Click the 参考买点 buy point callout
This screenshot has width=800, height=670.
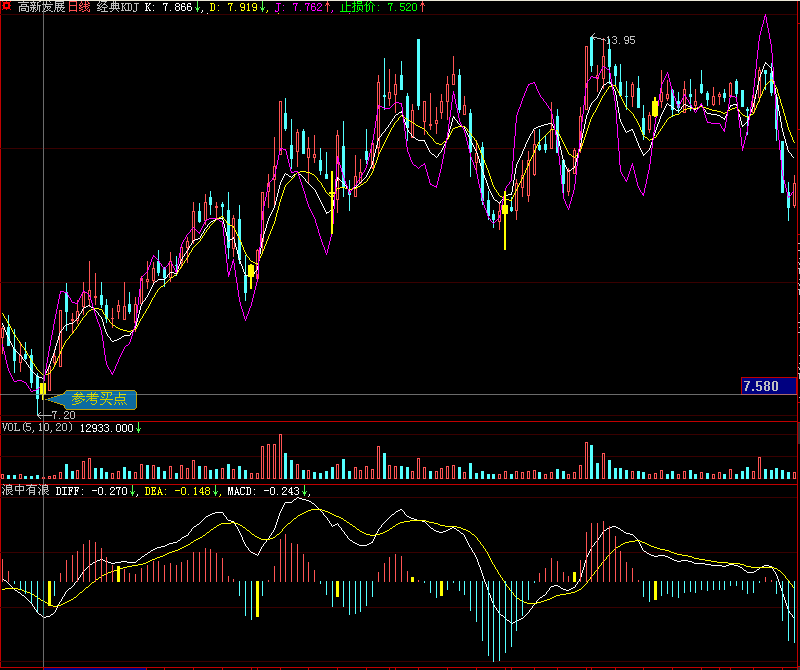[98, 399]
